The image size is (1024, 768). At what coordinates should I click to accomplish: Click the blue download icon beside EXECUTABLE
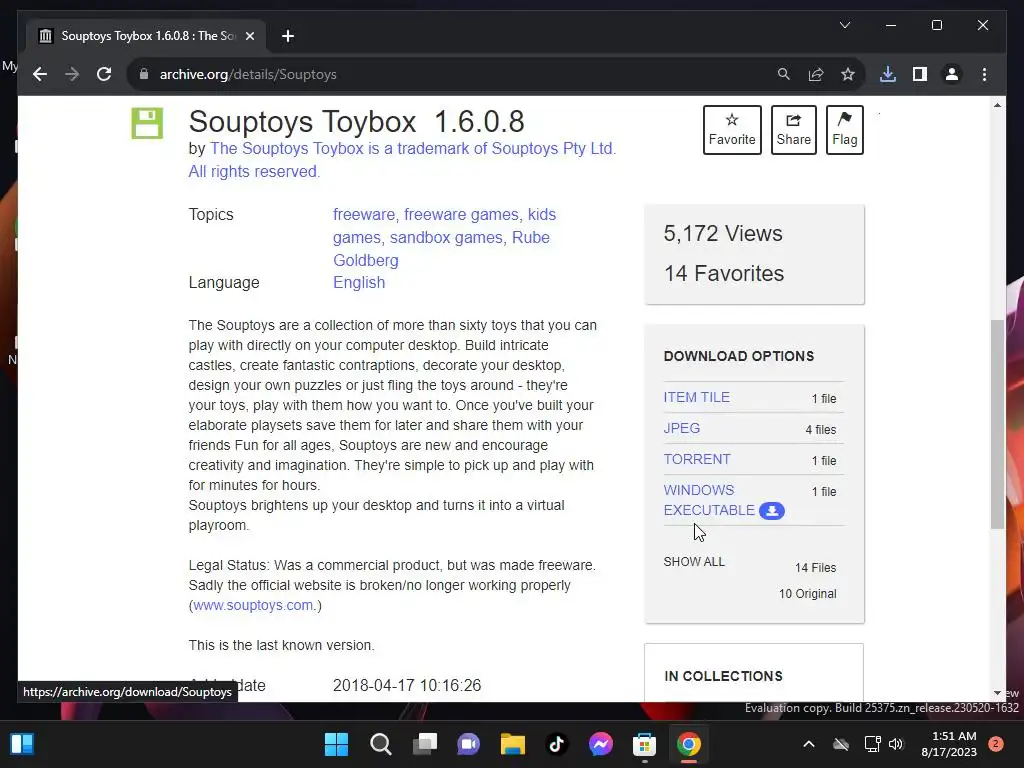coord(771,511)
